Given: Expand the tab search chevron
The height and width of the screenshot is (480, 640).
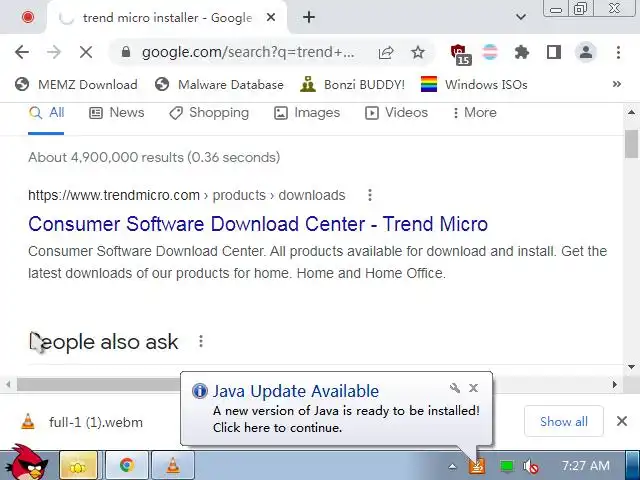Looking at the screenshot, I should (x=520, y=17).
